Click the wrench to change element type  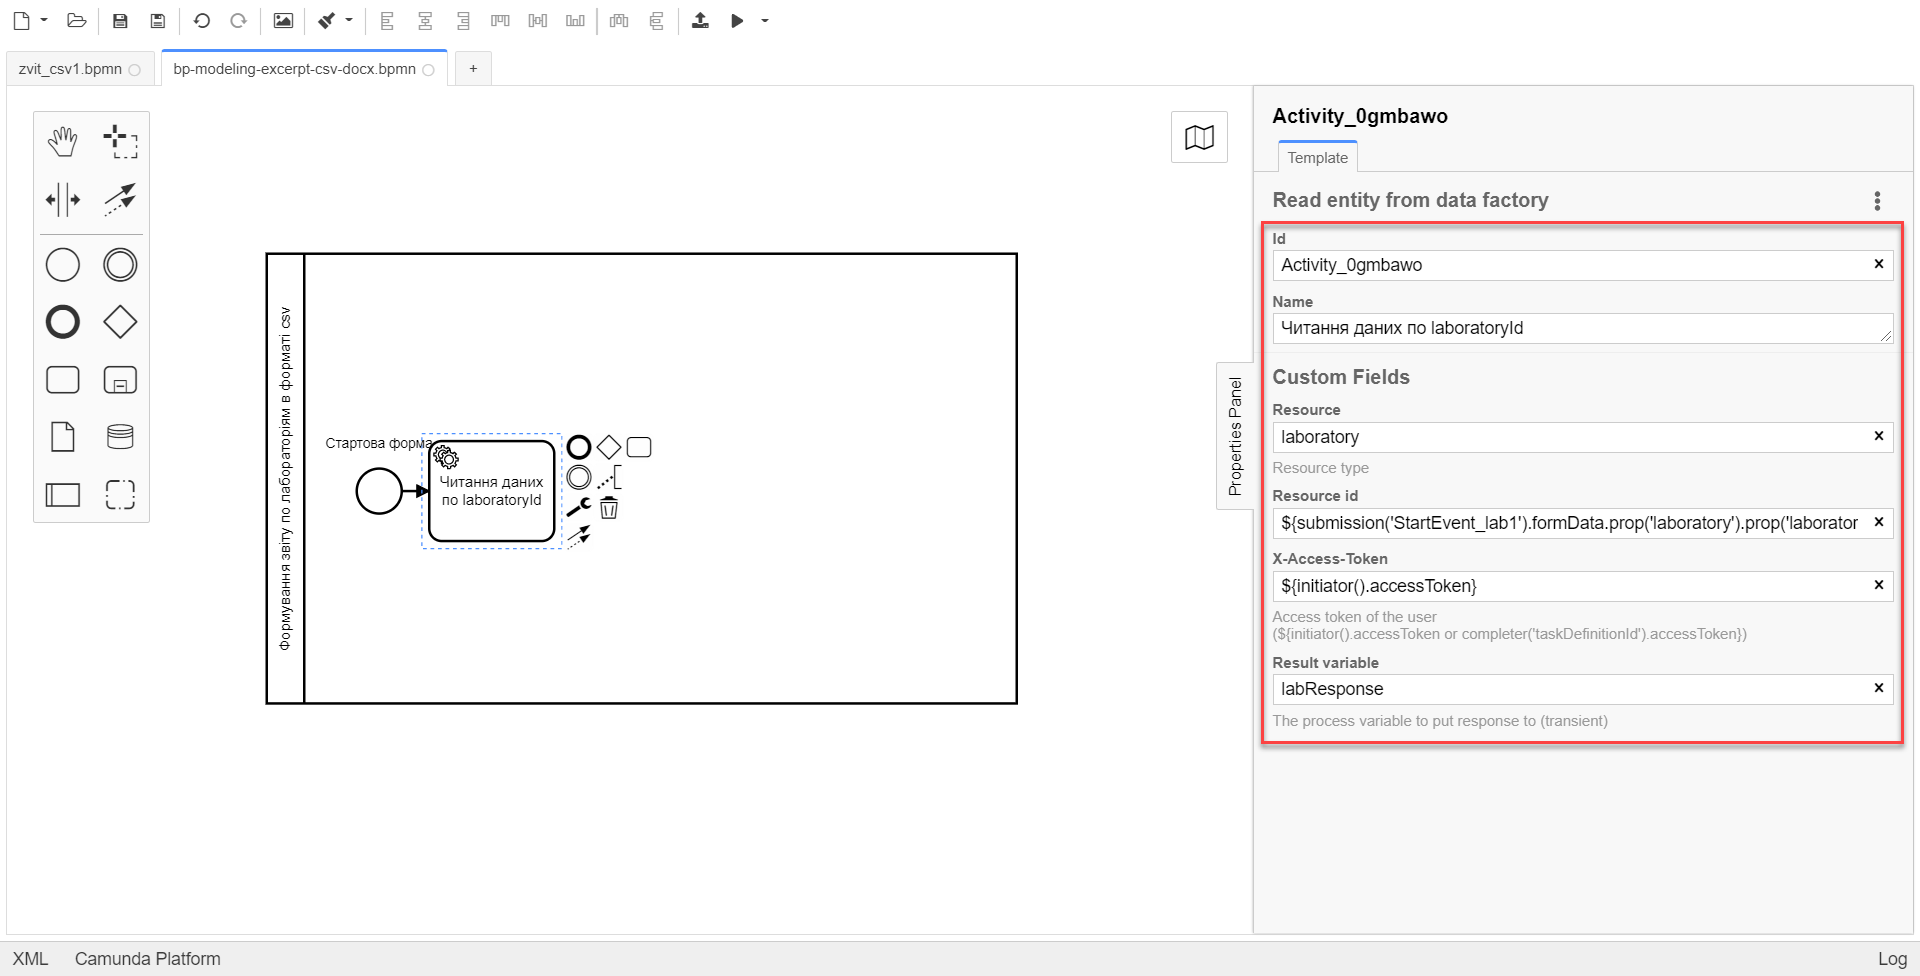578,508
